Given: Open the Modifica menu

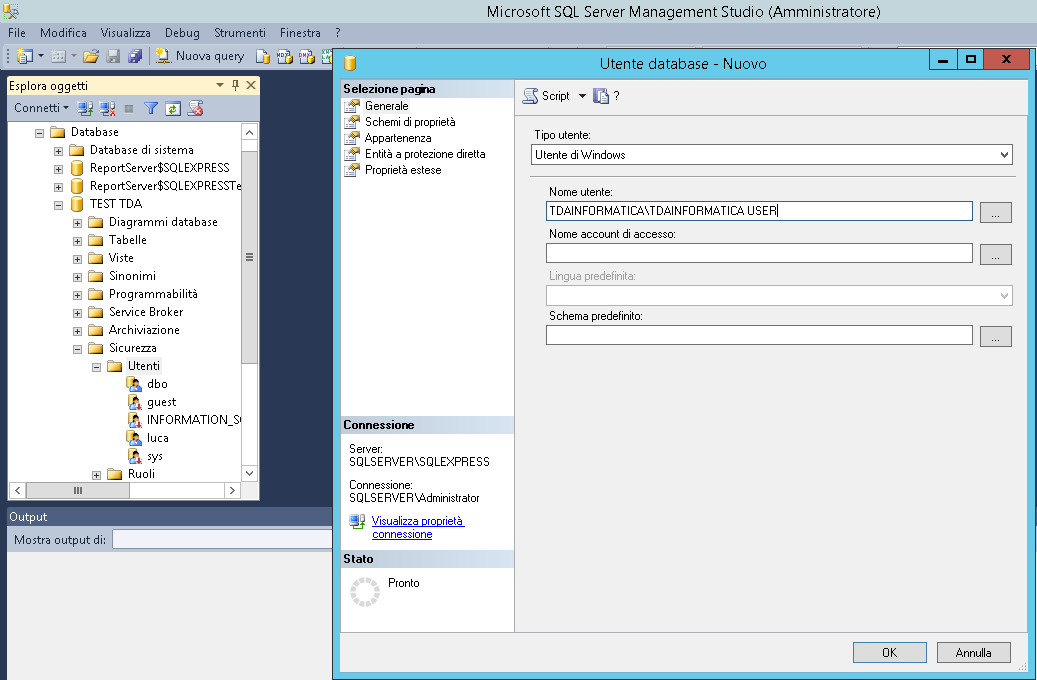Looking at the screenshot, I should 63,32.
